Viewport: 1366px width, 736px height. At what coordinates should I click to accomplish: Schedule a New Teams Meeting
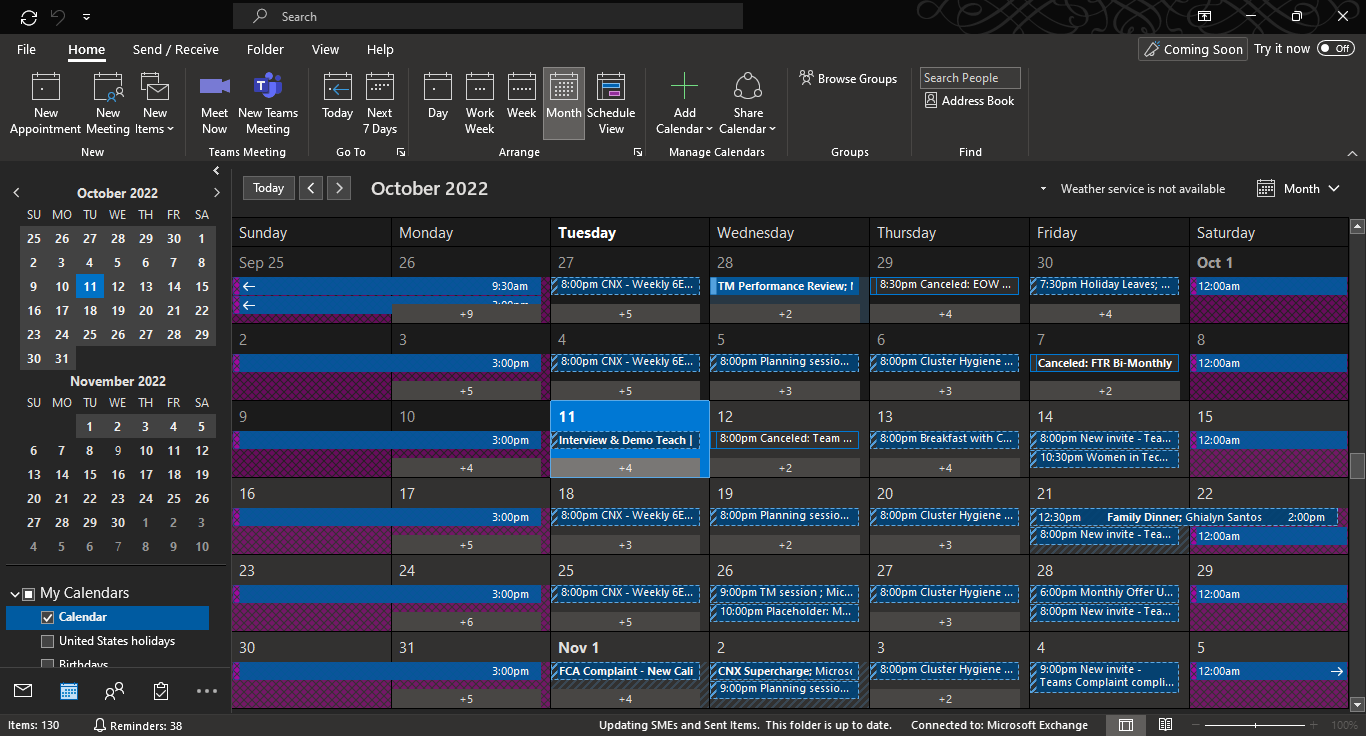click(268, 104)
